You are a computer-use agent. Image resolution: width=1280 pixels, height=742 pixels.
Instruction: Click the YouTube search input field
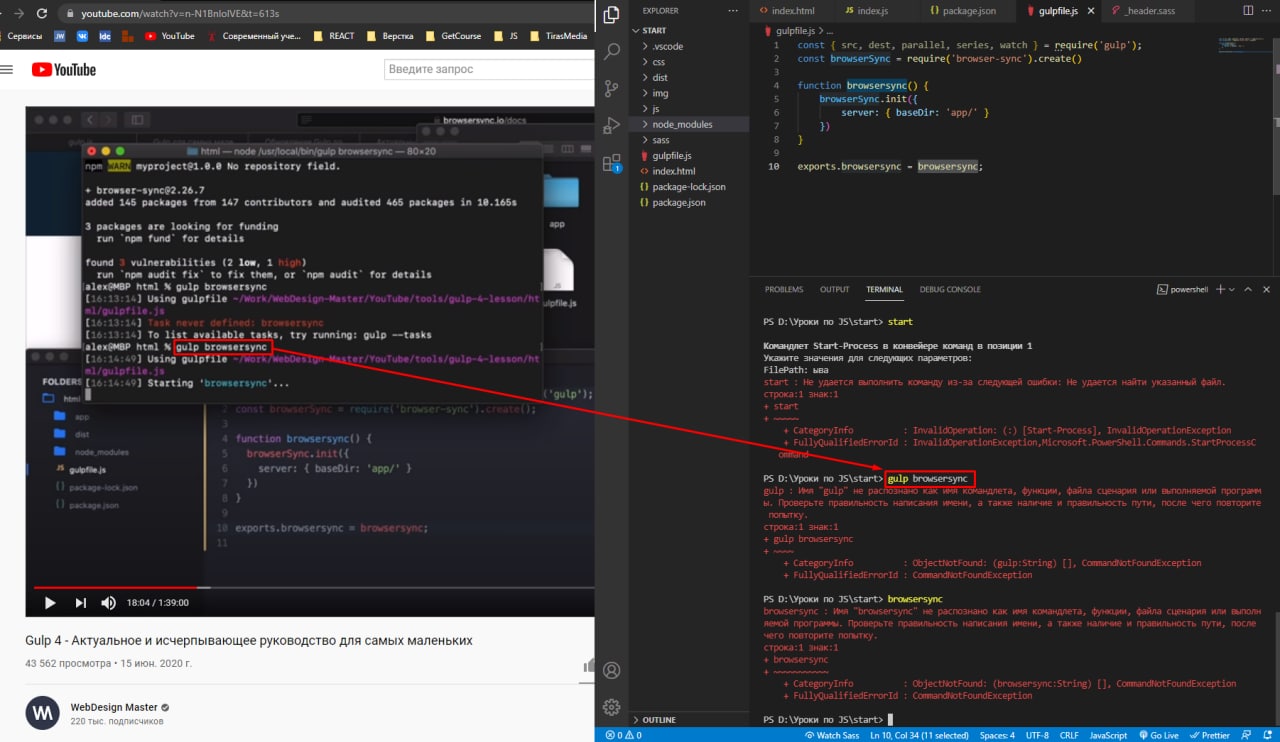pos(490,69)
